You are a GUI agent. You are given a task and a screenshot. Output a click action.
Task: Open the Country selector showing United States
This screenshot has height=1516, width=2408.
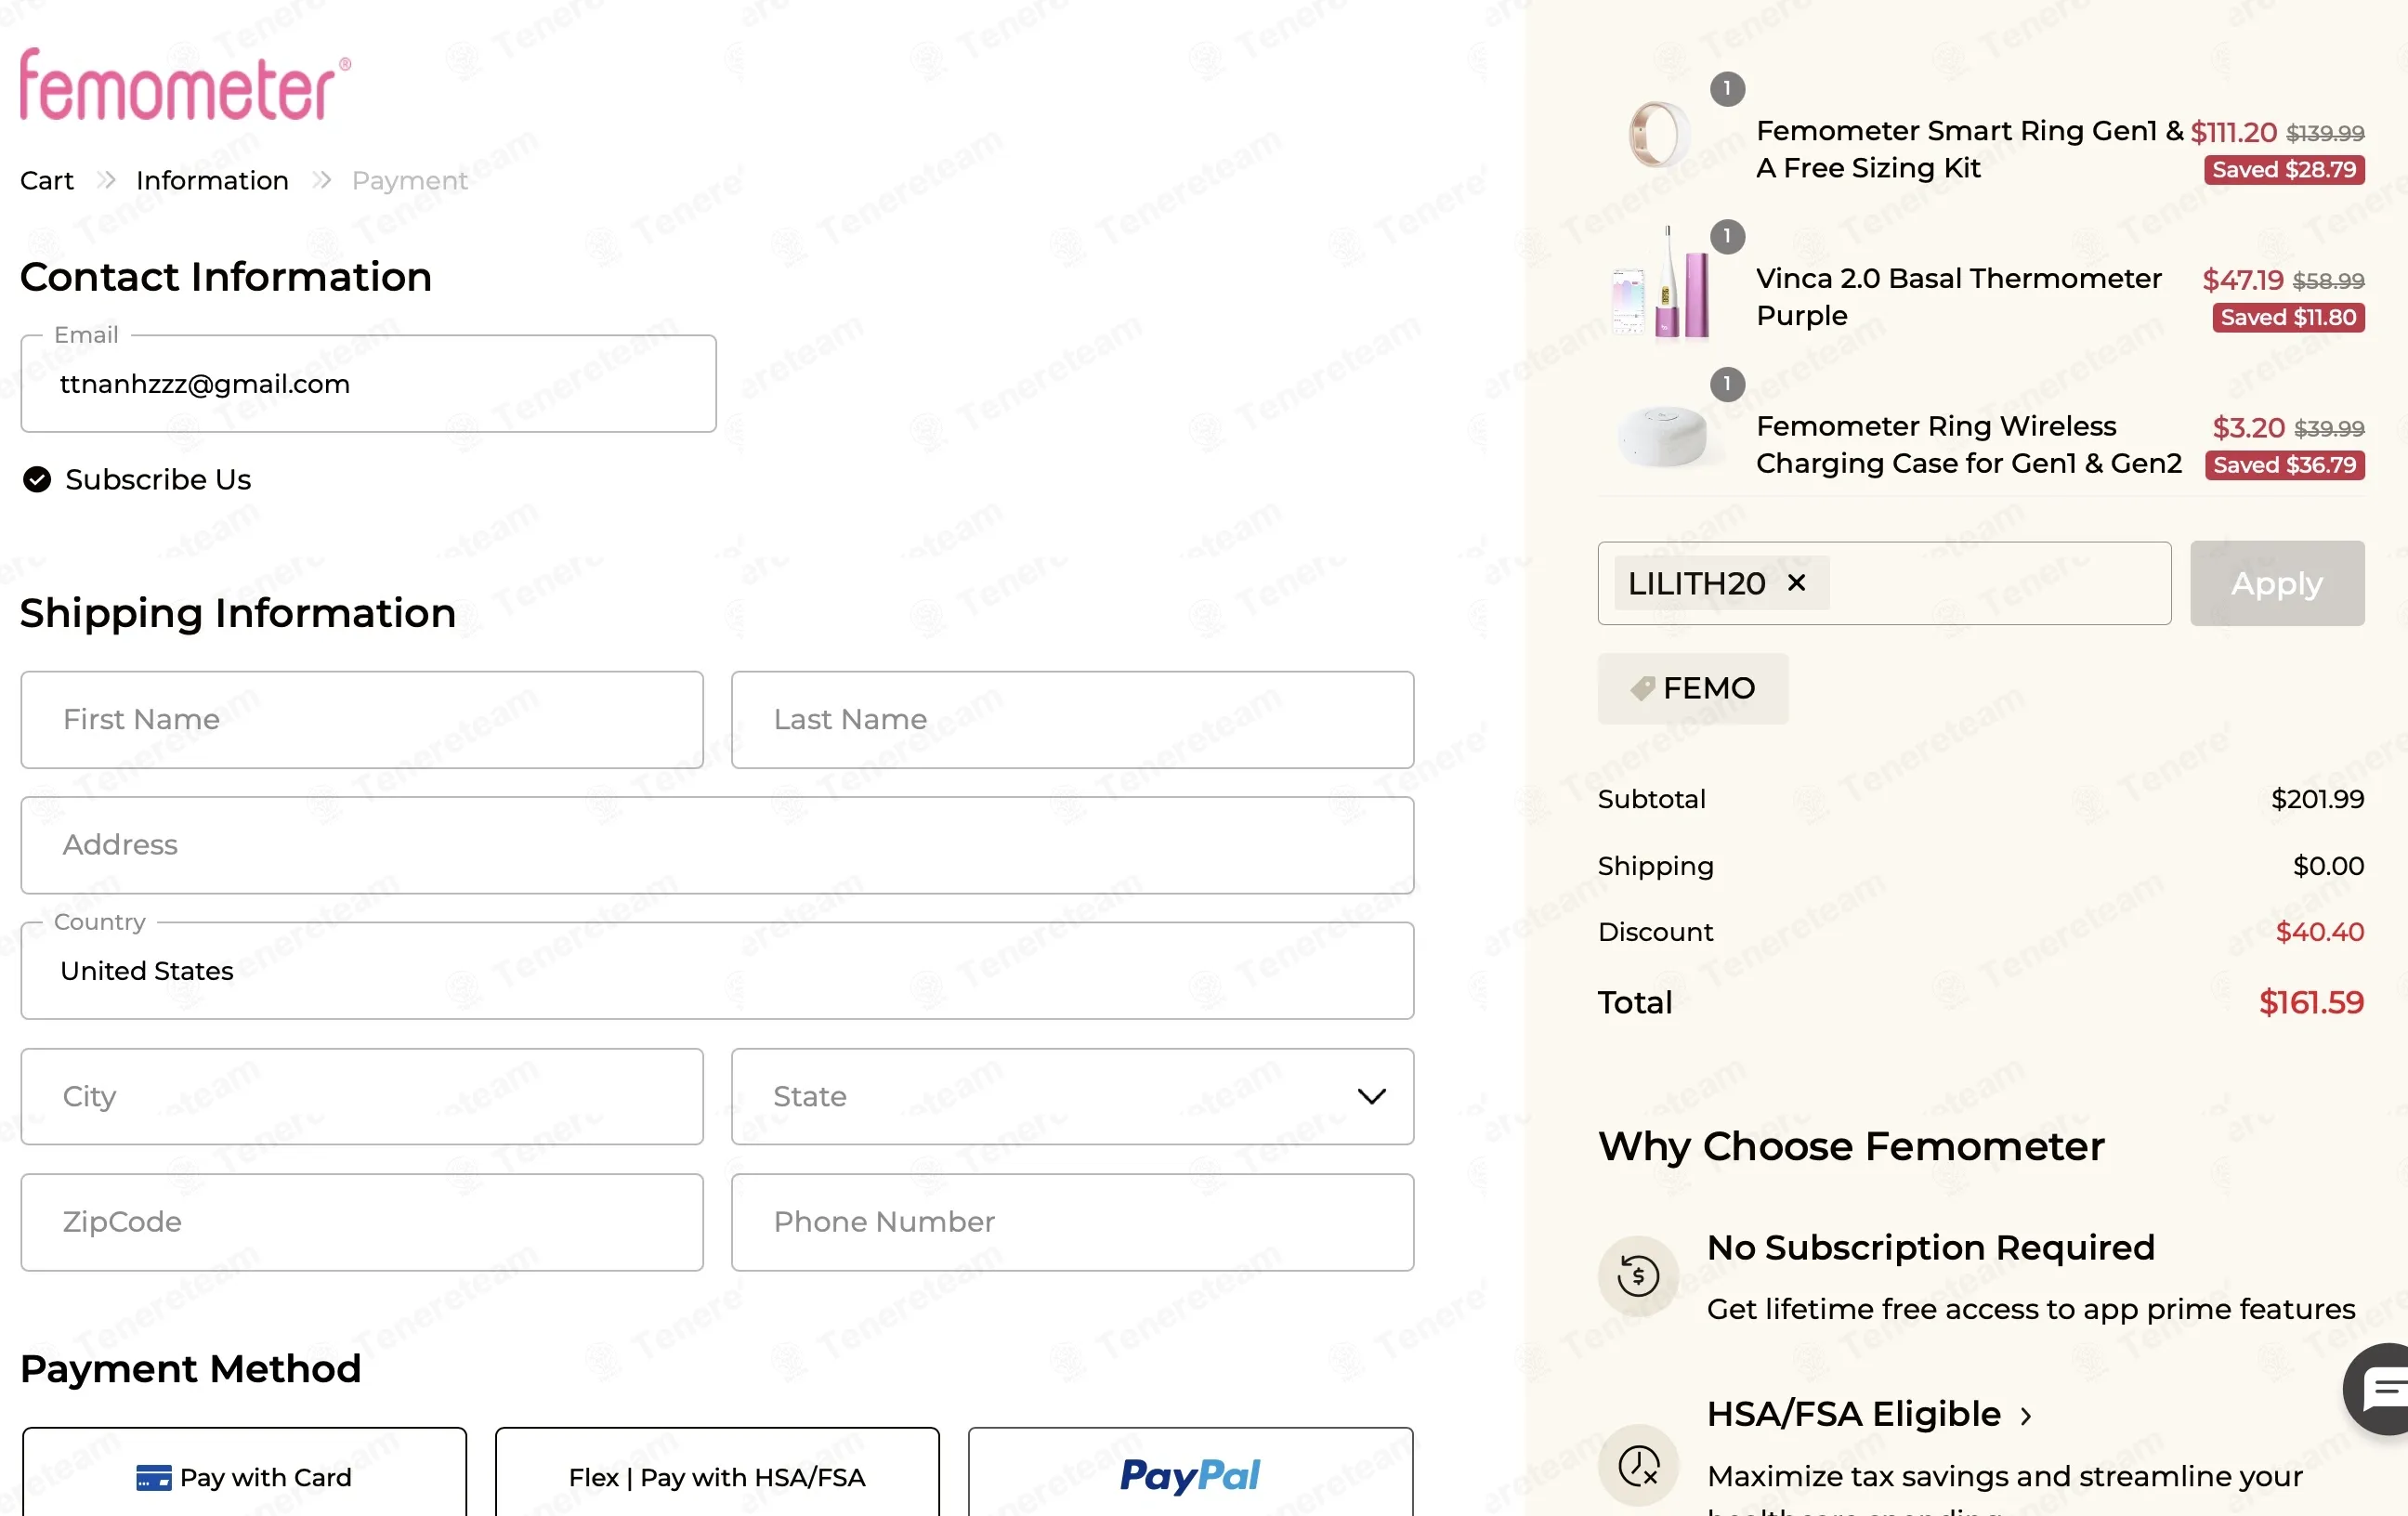click(x=717, y=971)
